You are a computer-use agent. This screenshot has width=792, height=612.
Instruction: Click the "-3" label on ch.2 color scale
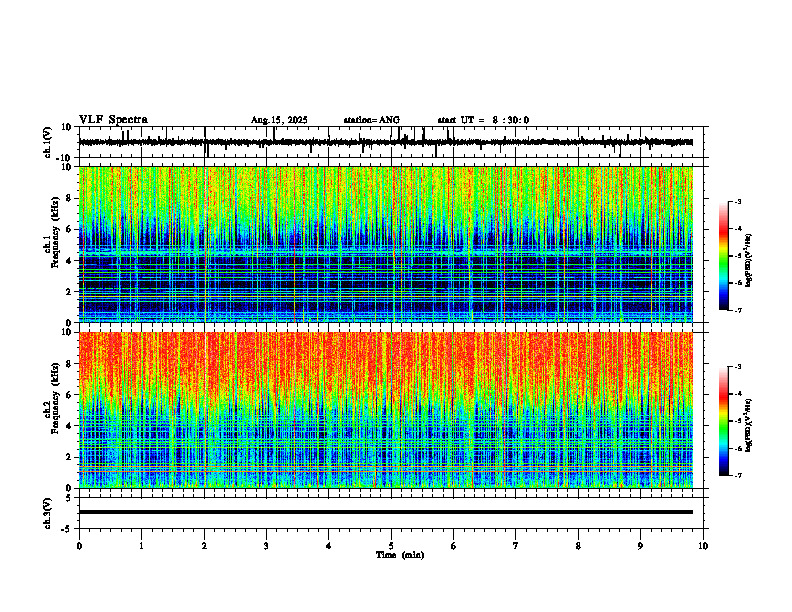coord(738,367)
